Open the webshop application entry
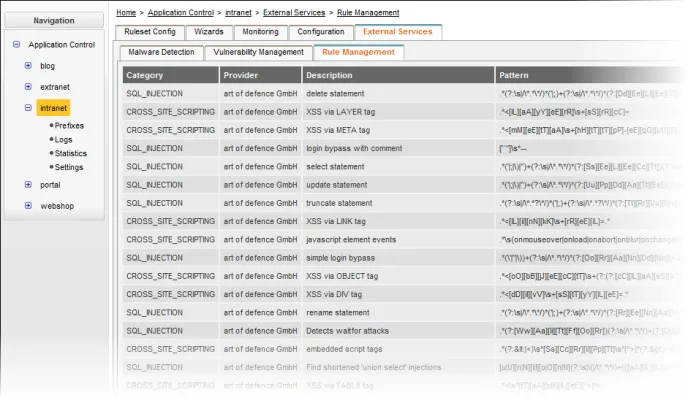The height and width of the screenshot is (400, 688). tap(57, 206)
